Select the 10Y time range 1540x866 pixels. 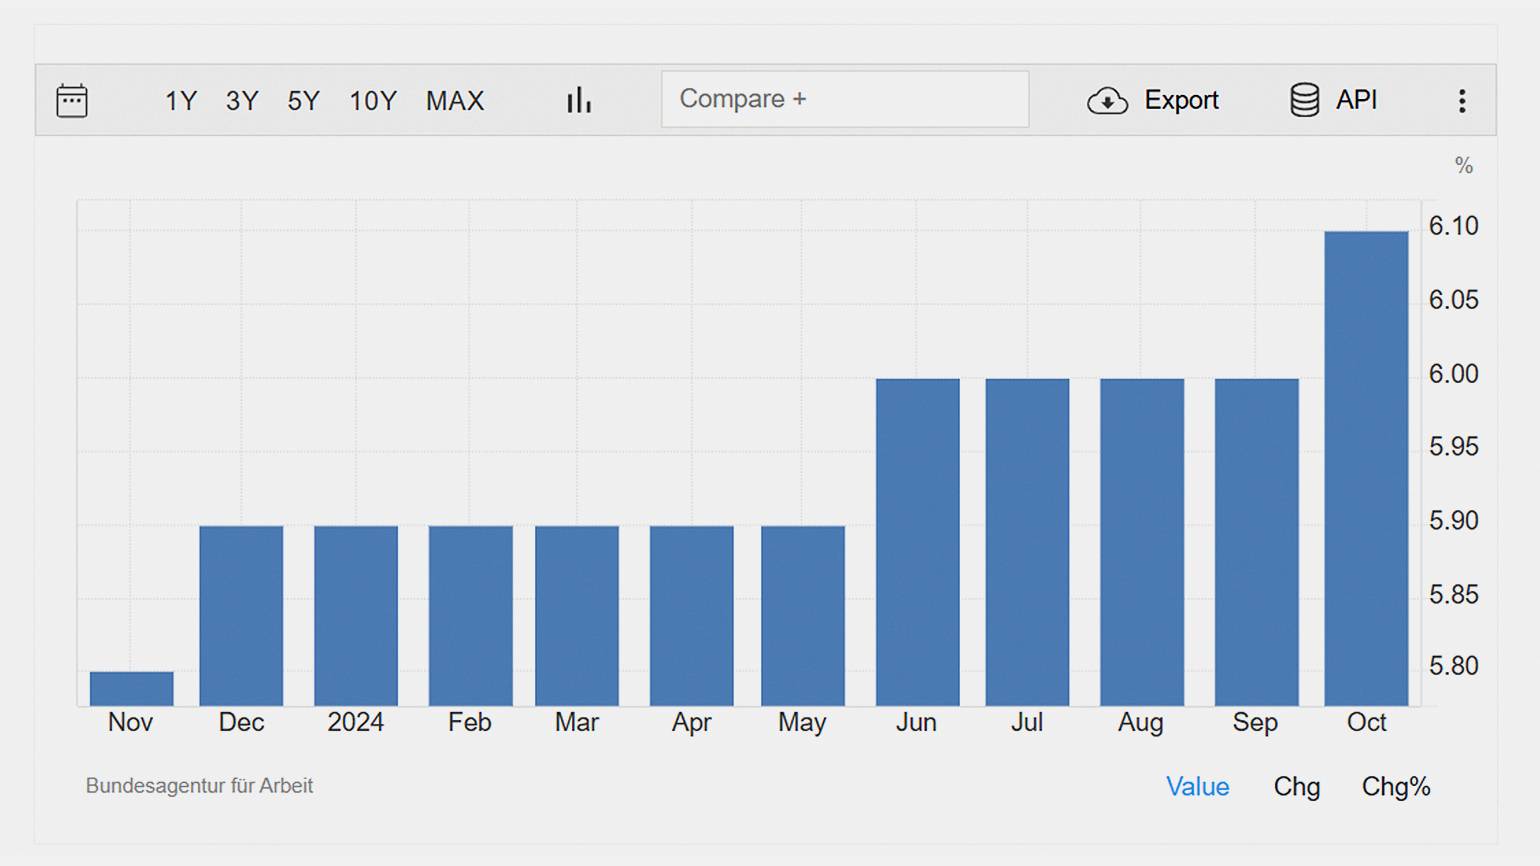[x=373, y=101]
